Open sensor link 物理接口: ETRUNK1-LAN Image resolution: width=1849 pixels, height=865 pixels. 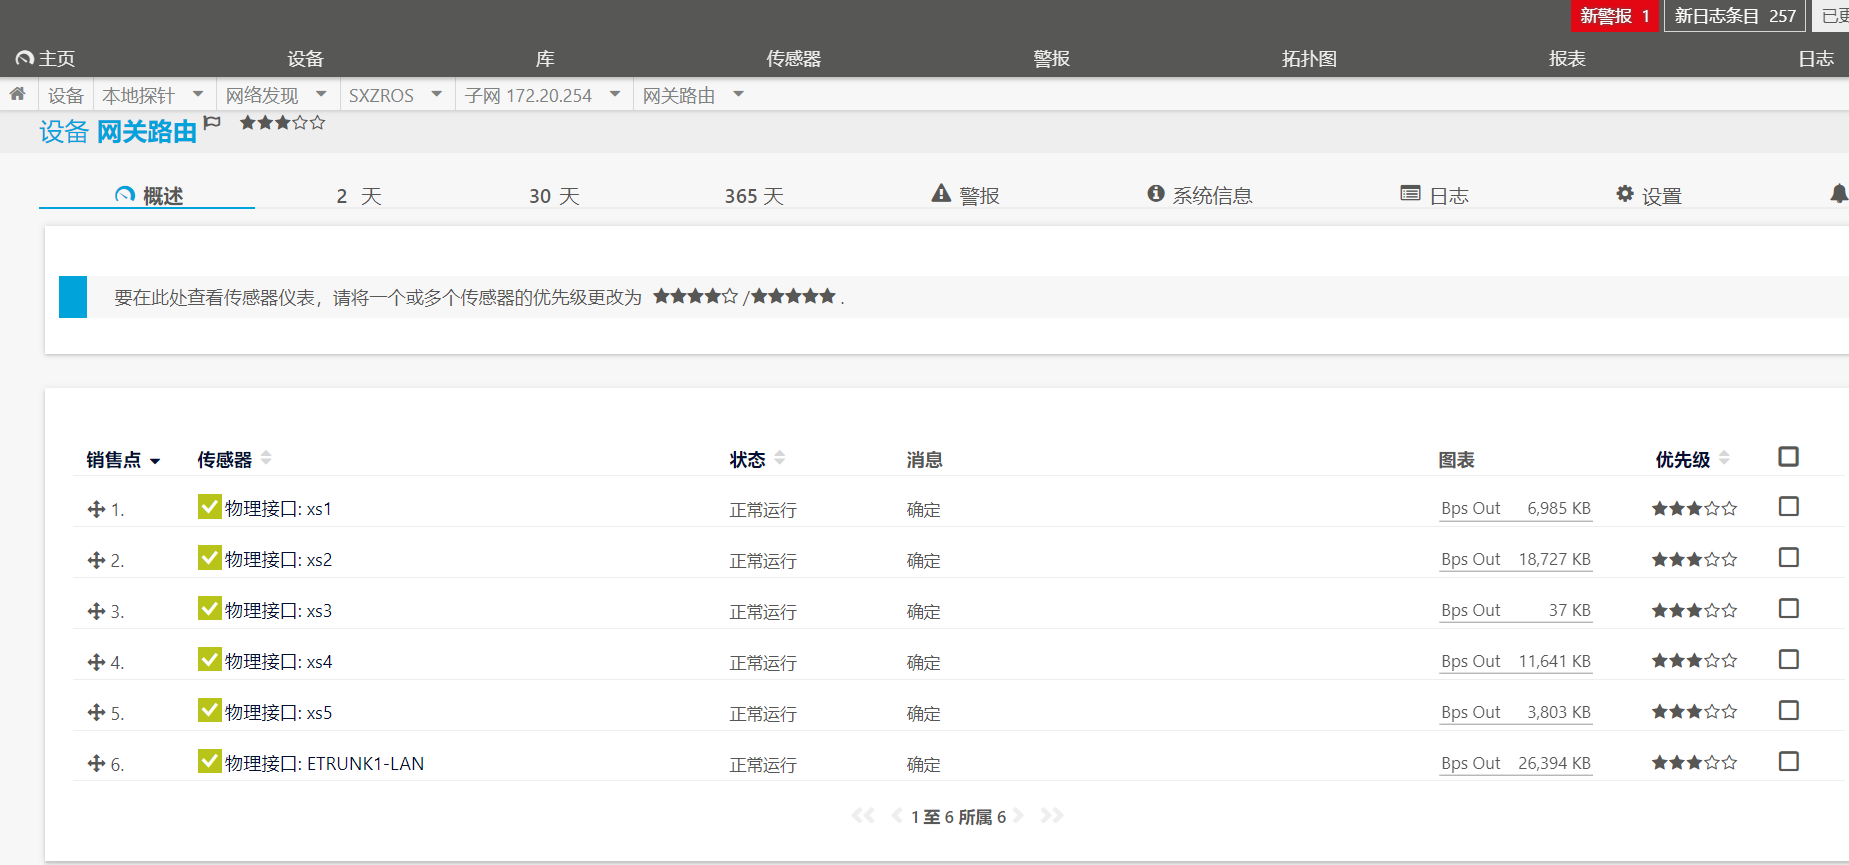point(324,764)
